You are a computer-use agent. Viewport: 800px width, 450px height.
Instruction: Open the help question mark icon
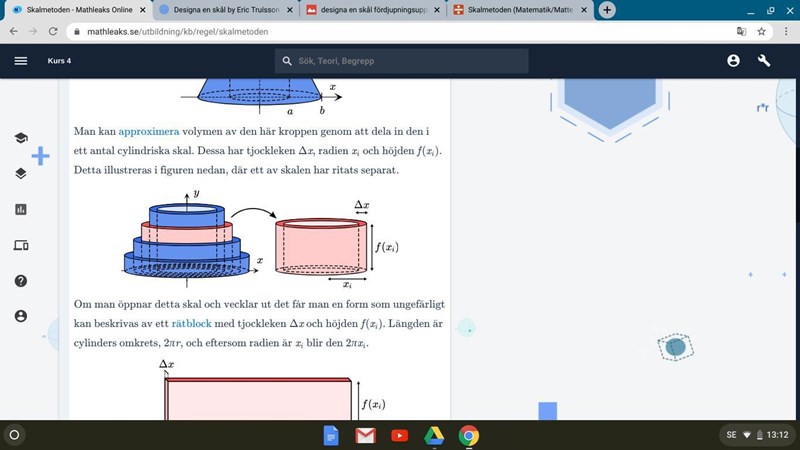(21, 280)
